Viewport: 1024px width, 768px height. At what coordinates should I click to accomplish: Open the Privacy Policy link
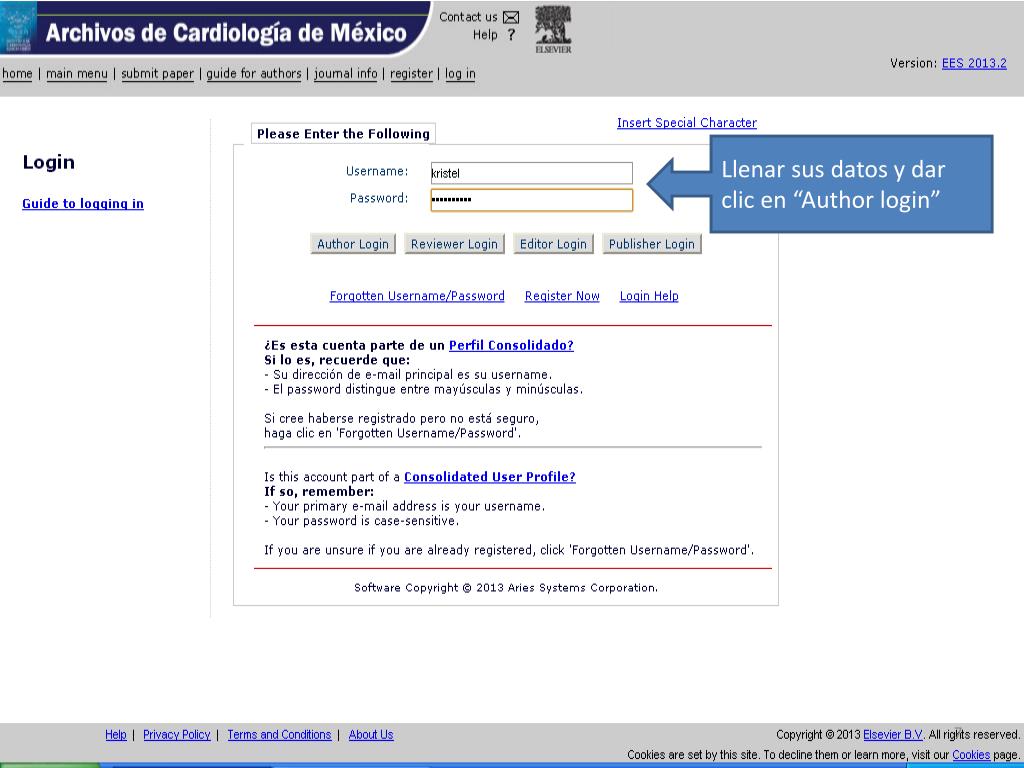(176, 735)
